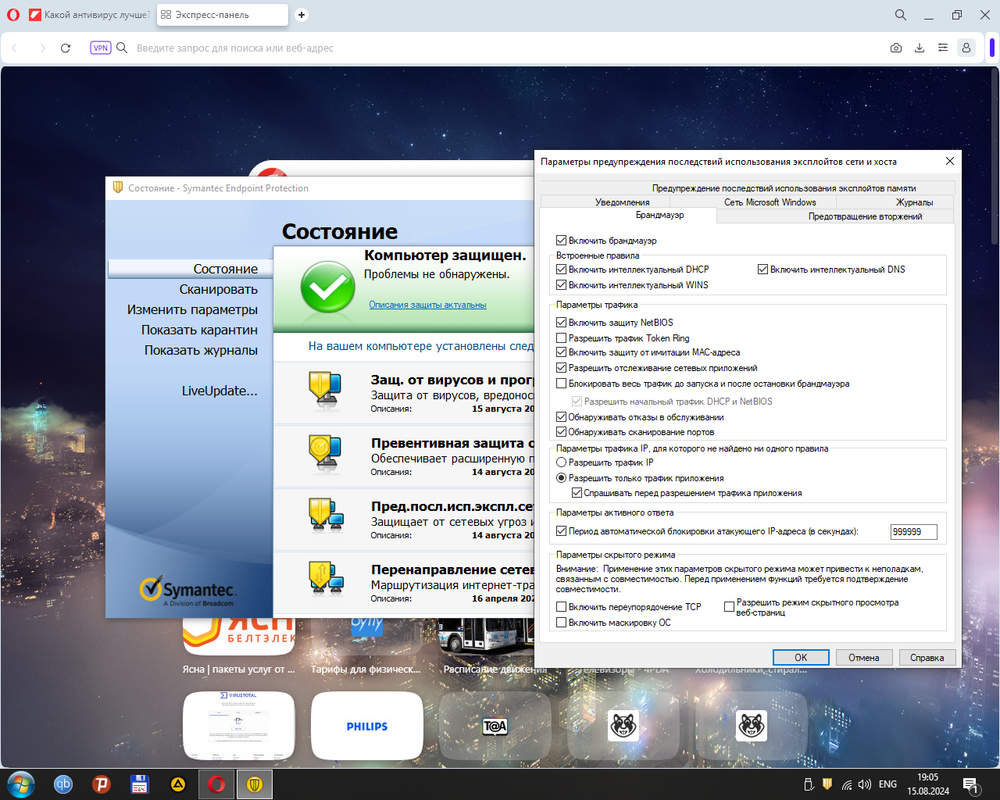Click the Symantec shield in system tray

(x=827, y=784)
